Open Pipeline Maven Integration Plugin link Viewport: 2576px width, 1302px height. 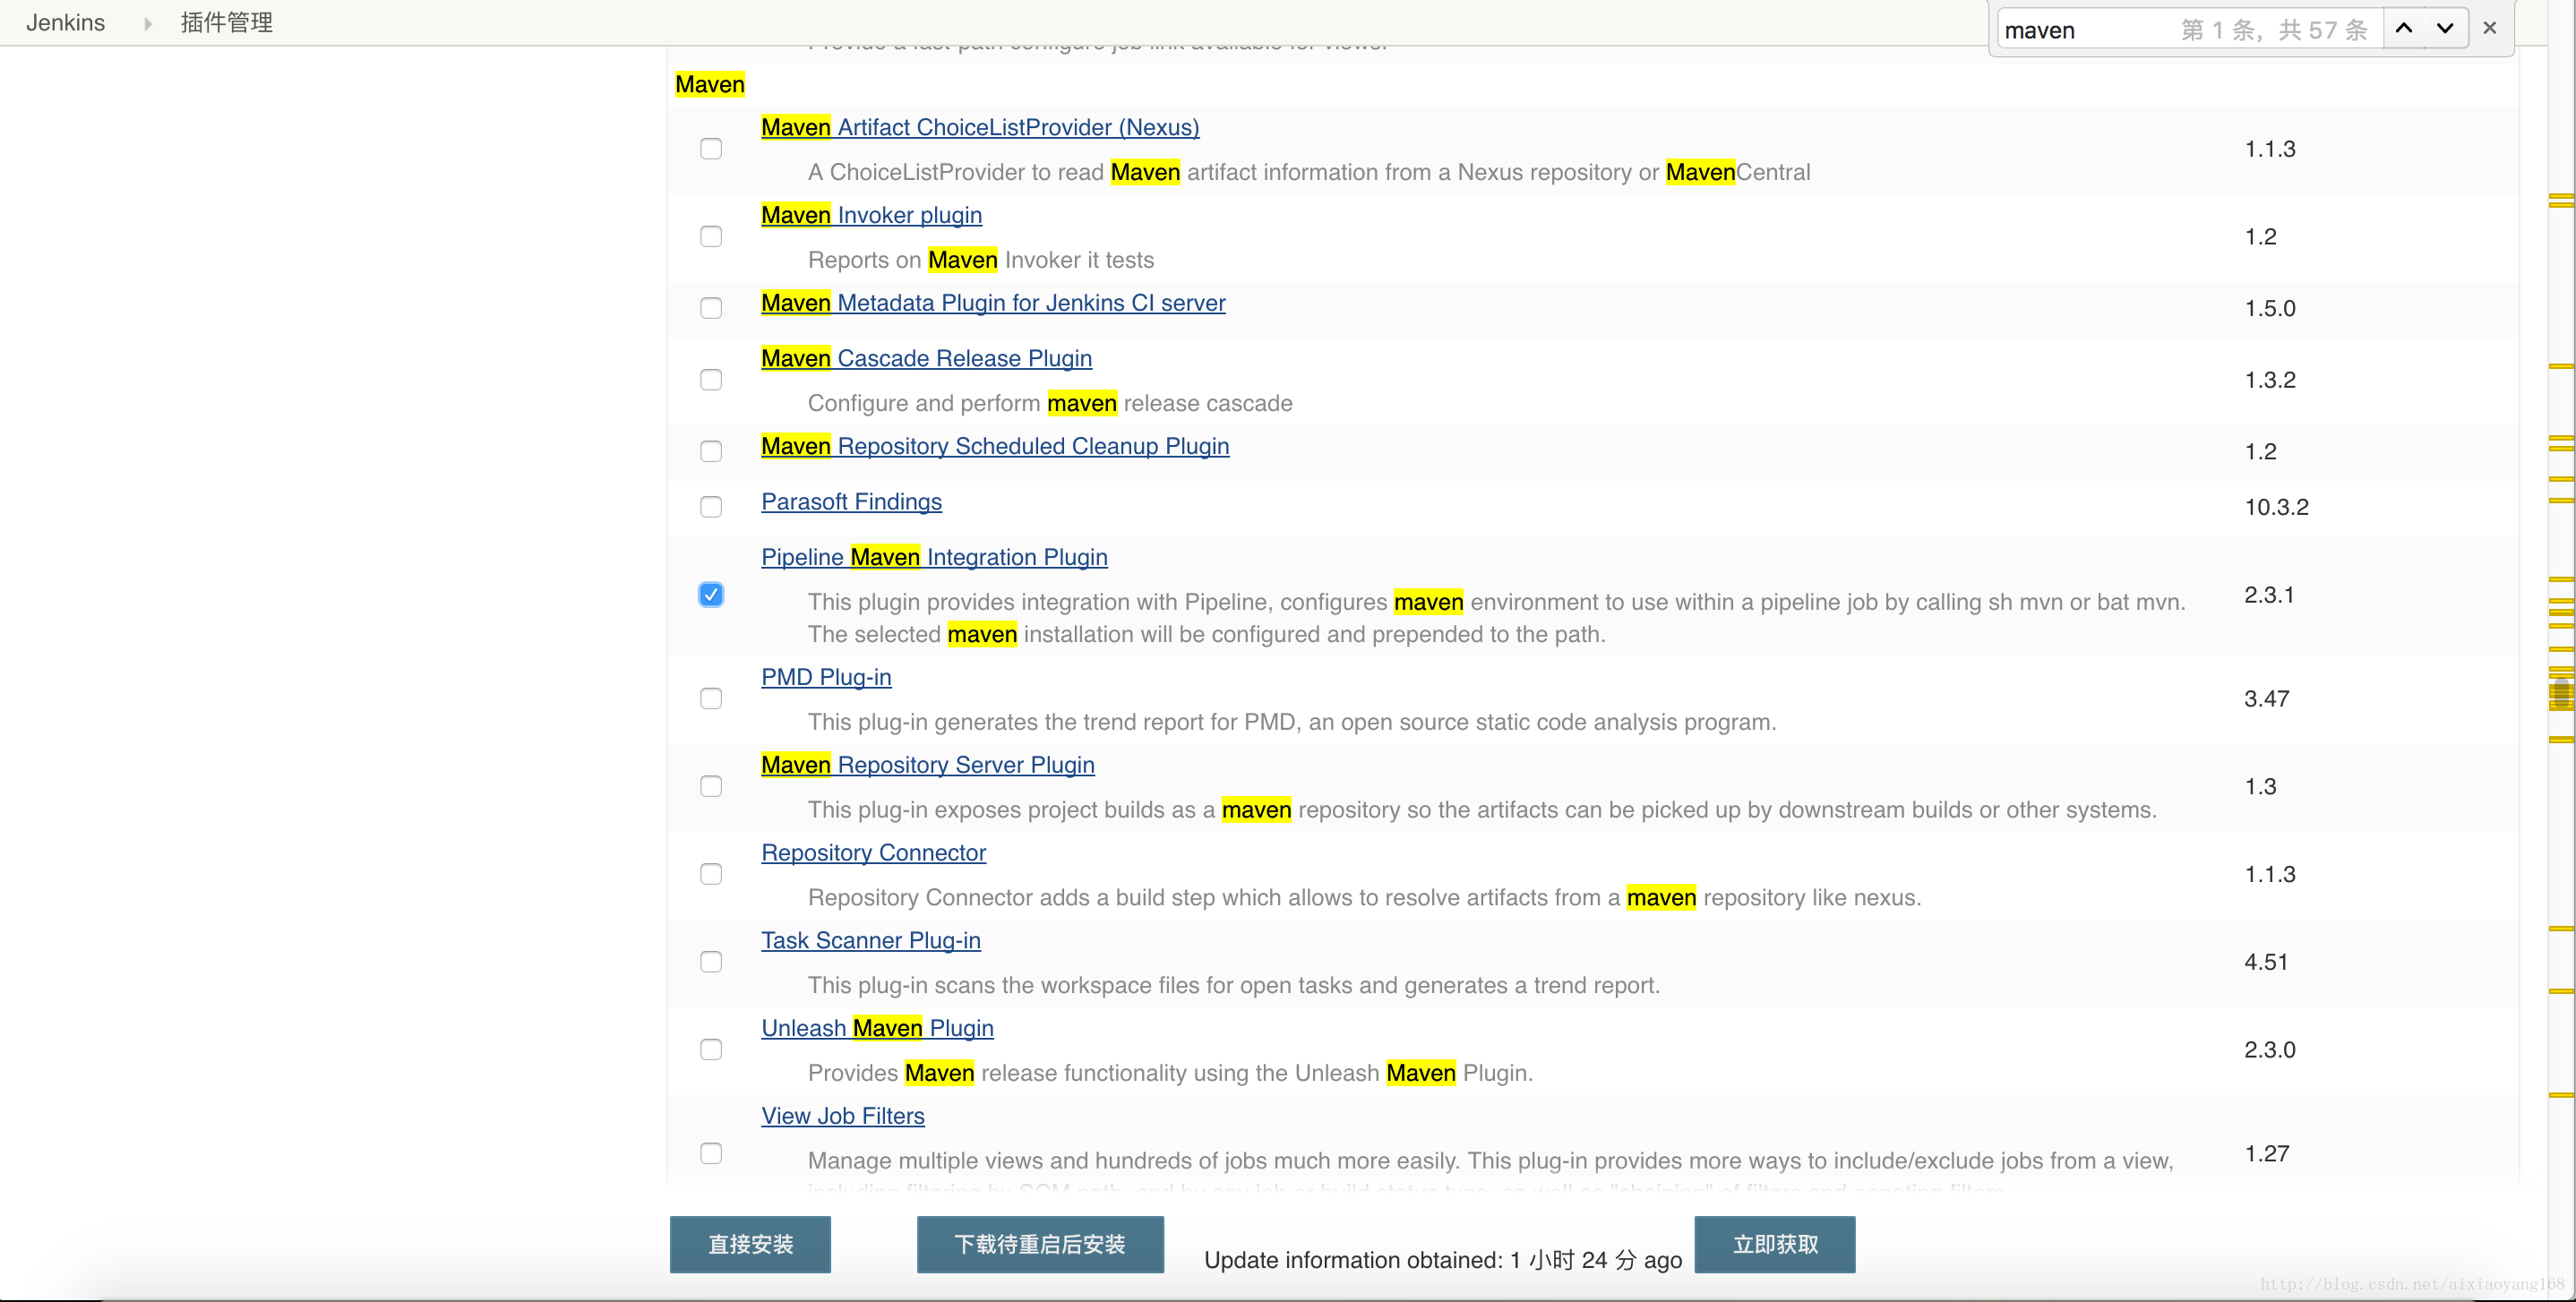[x=934, y=557]
